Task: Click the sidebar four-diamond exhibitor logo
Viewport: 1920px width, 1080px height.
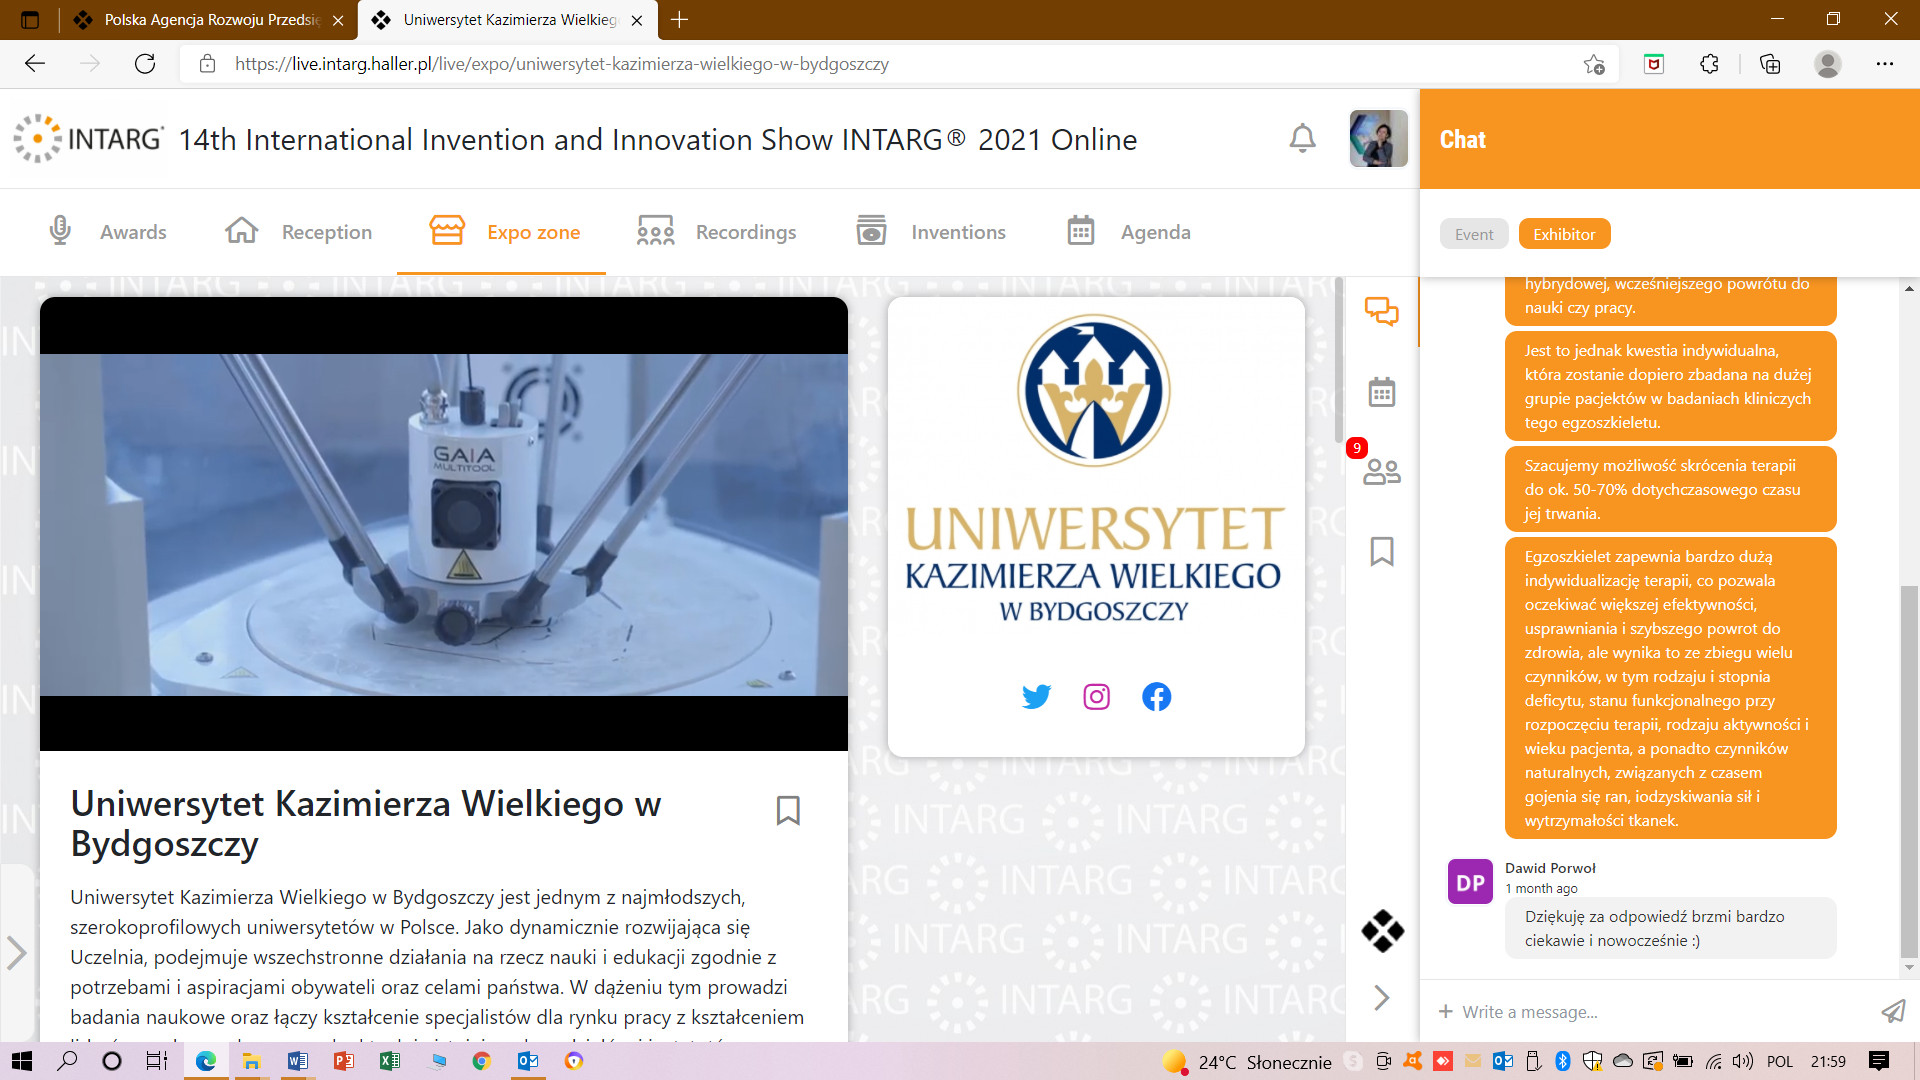Action: (1382, 931)
